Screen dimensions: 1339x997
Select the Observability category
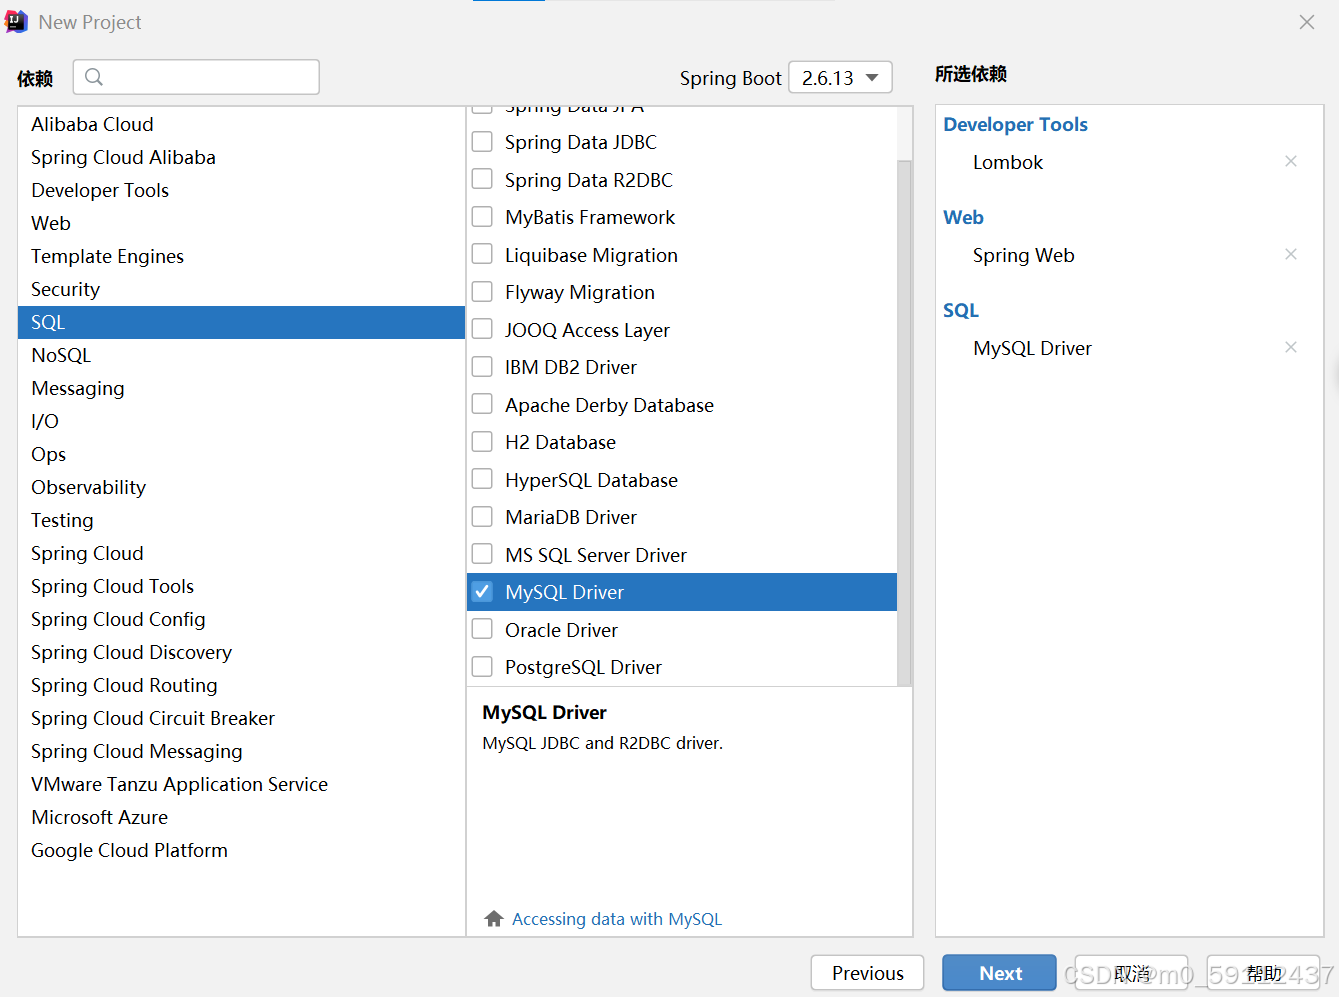click(x=241, y=487)
